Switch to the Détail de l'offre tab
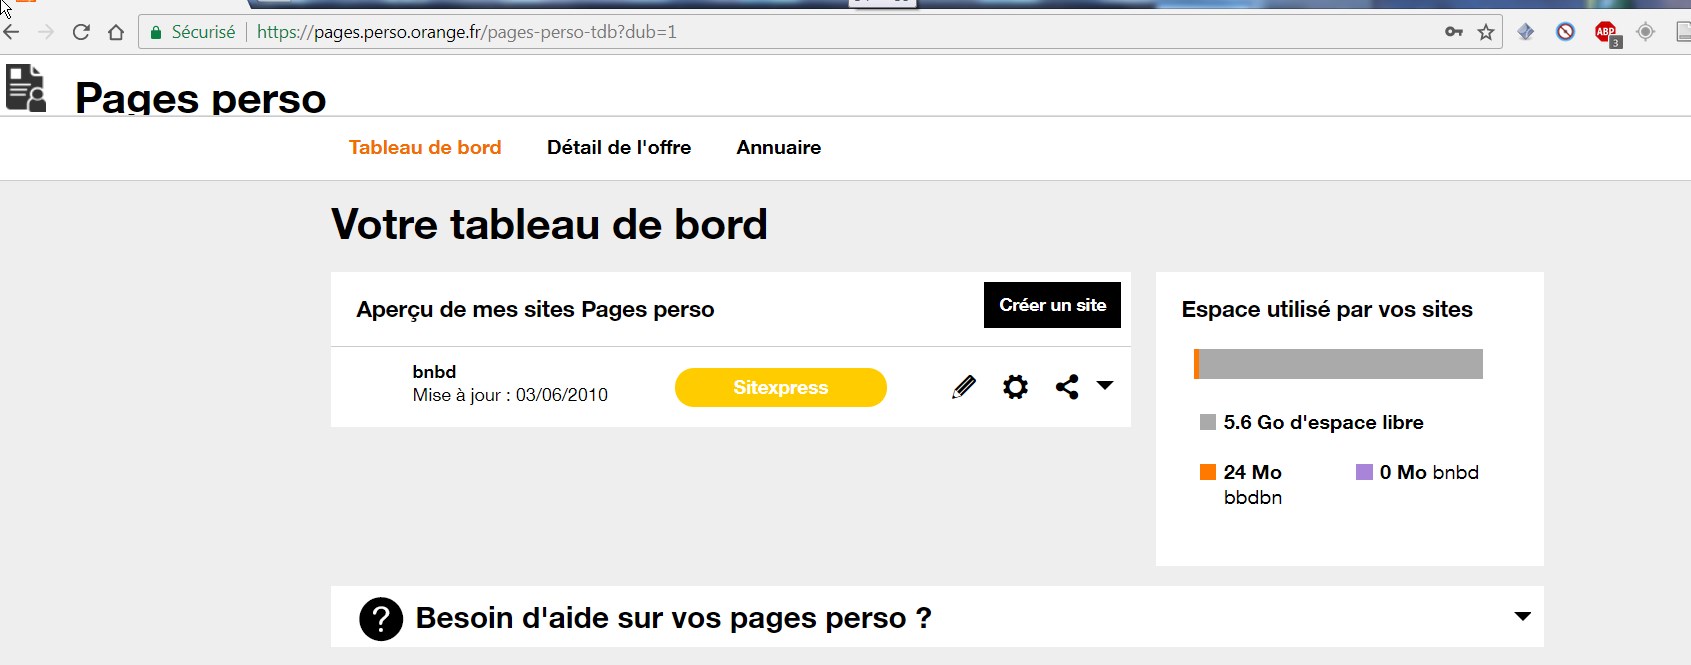 coord(619,147)
